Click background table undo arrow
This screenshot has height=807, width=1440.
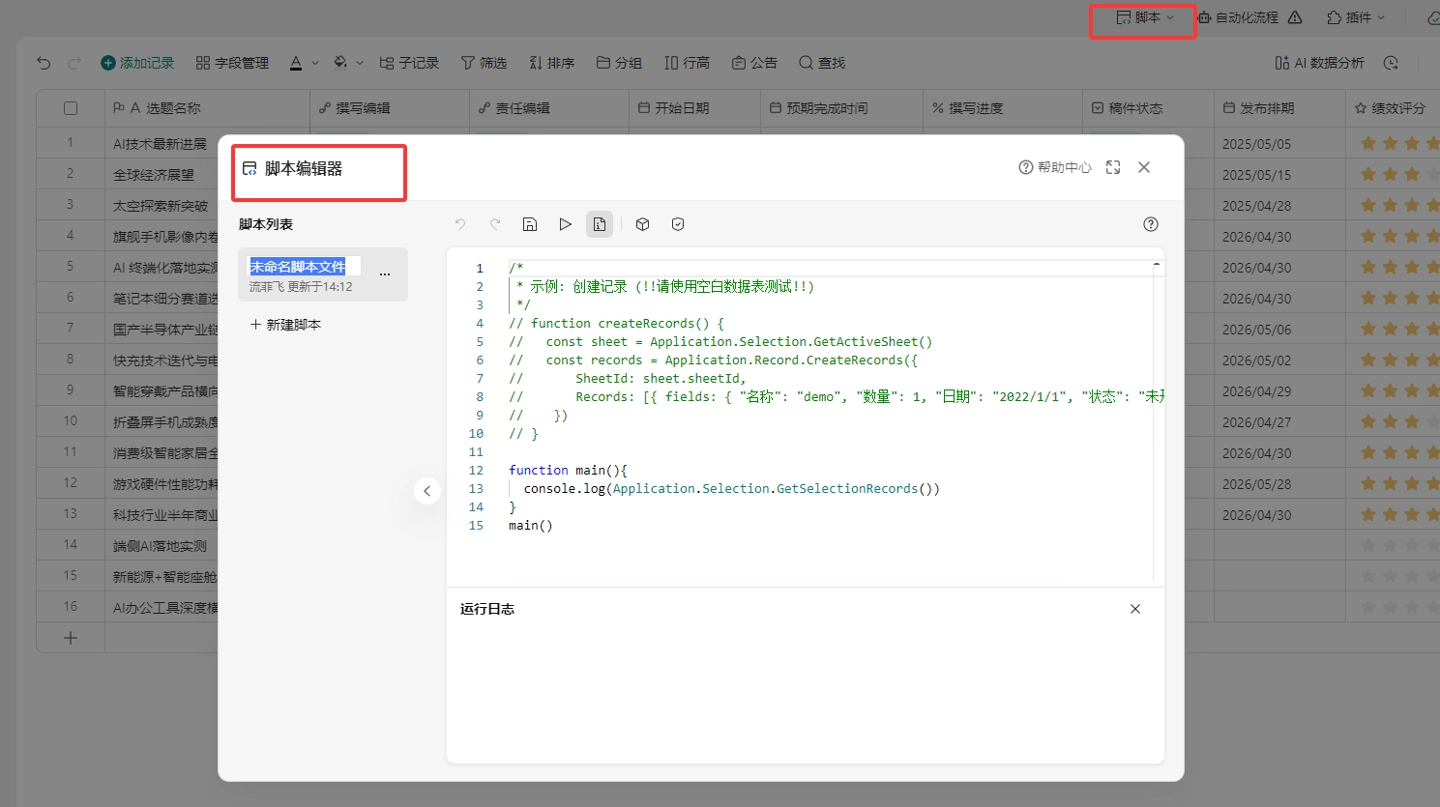[x=43, y=63]
